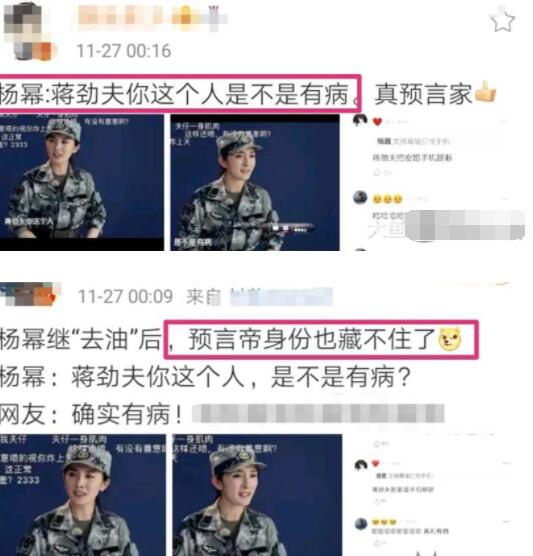Click the blurred source link after 来自
Image resolution: width=533 pixels, height=556 pixels.
coord(281,297)
